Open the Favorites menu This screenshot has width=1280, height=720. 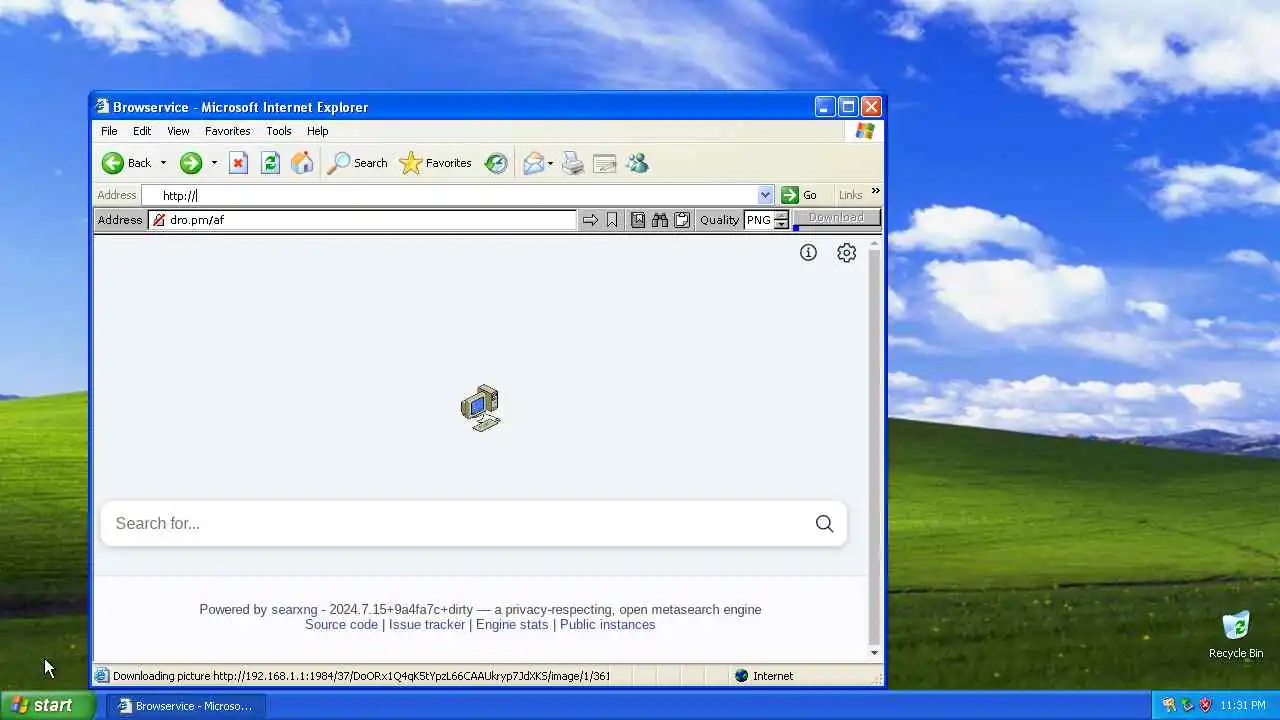(227, 131)
